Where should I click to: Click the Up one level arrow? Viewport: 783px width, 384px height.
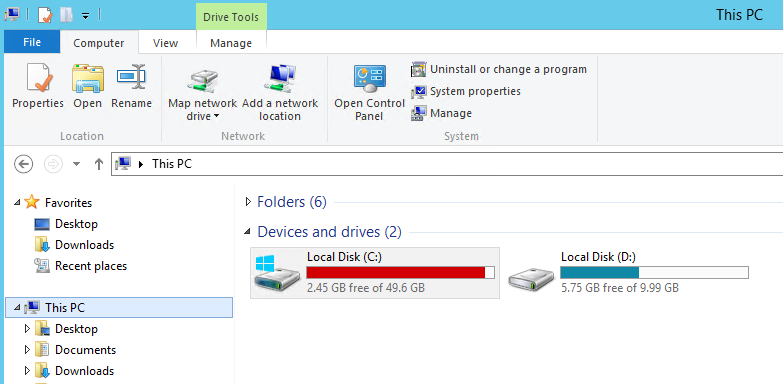pyautogui.click(x=99, y=164)
